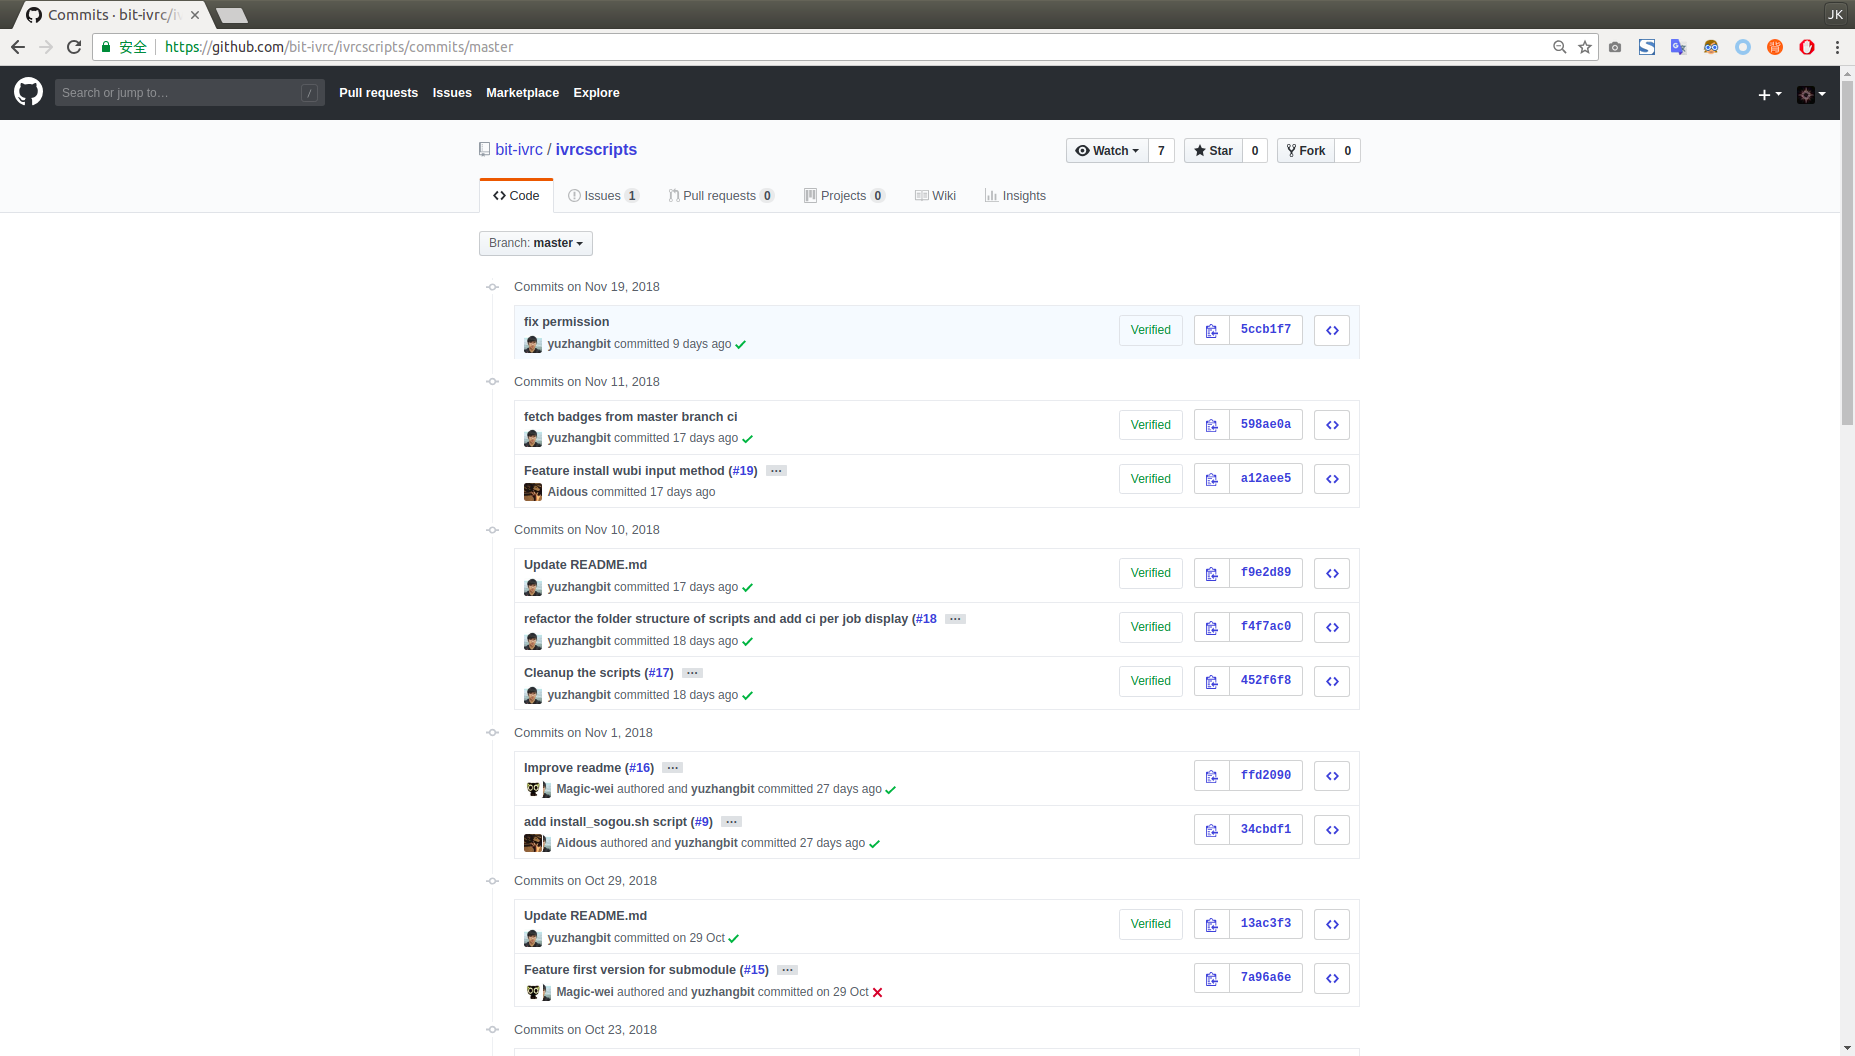Expand the Feature install wubi commit description ellipsis
This screenshot has height=1056, width=1855.
[776, 470]
